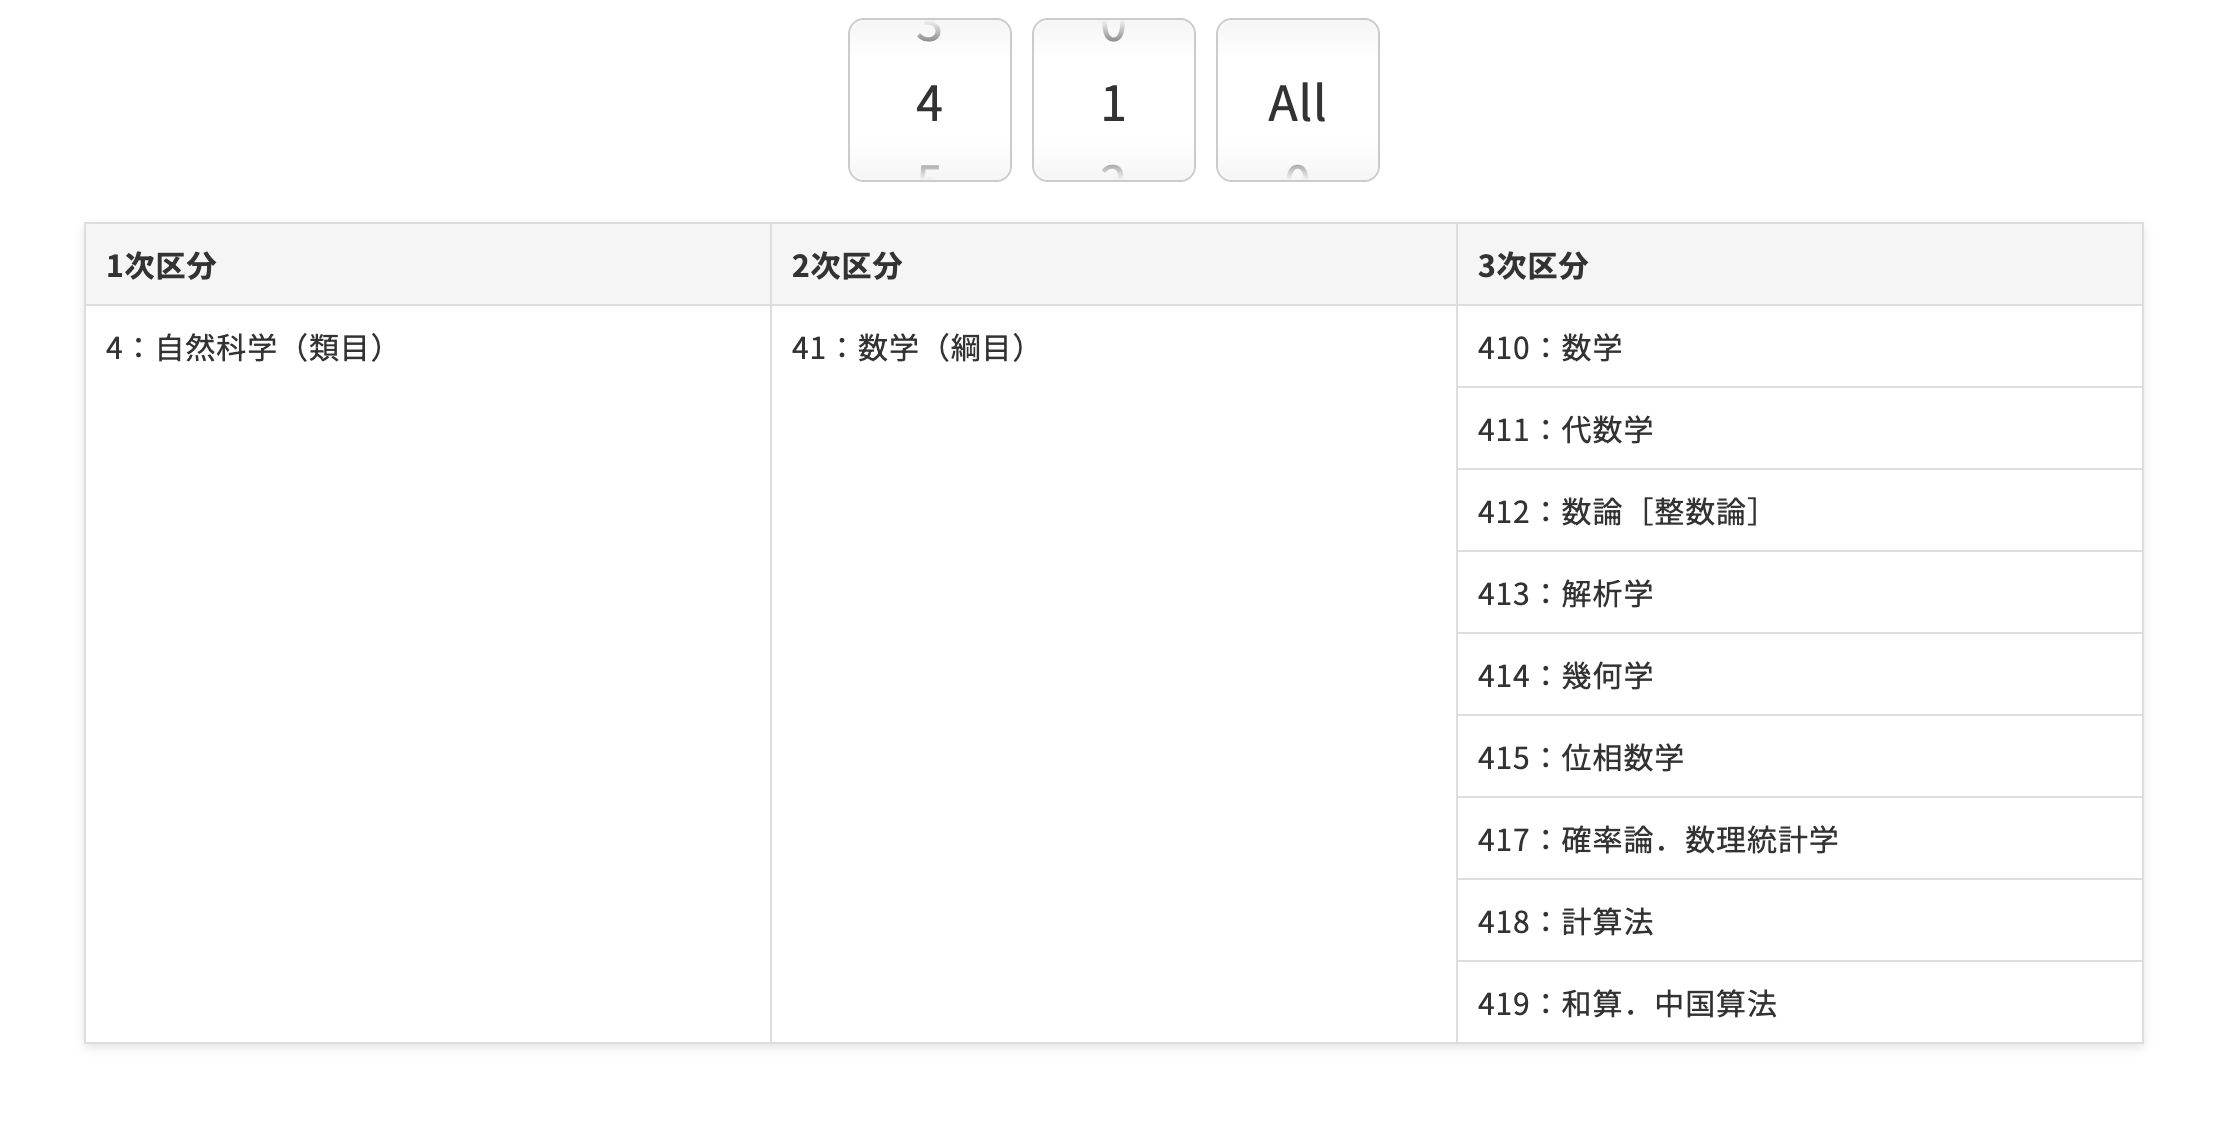Select the 412：数論［整数論］ row
The width and height of the screenshot is (2230, 1124).
[x=1619, y=512]
